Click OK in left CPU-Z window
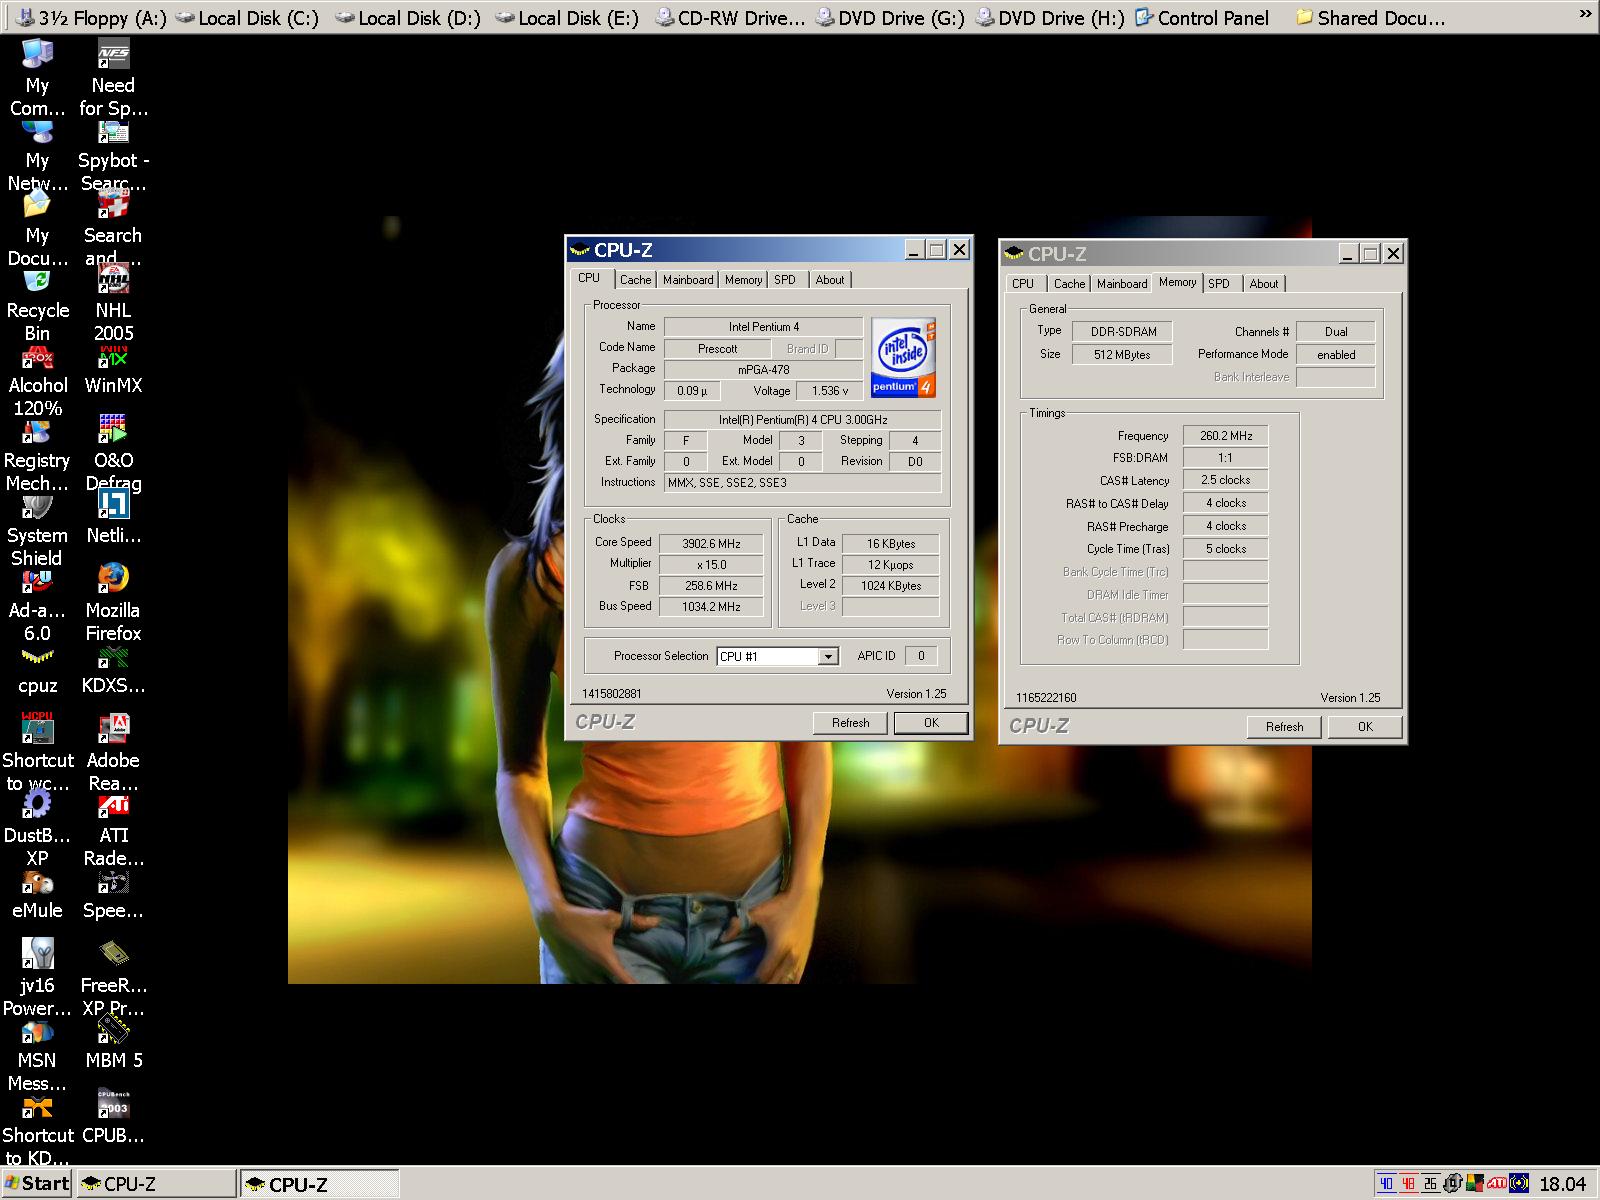The height and width of the screenshot is (1200, 1600). click(931, 723)
